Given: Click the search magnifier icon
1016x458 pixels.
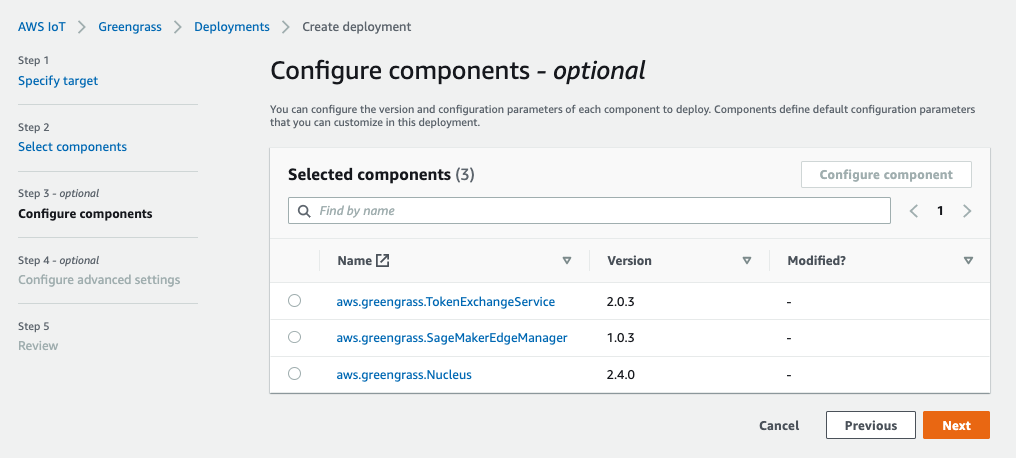Looking at the screenshot, I should [x=304, y=211].
